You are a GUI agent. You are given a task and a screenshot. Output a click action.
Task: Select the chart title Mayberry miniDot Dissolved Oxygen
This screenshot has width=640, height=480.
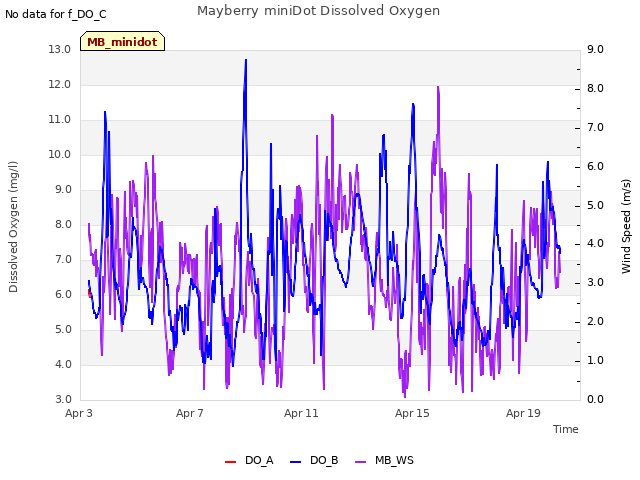pos(318,11)
